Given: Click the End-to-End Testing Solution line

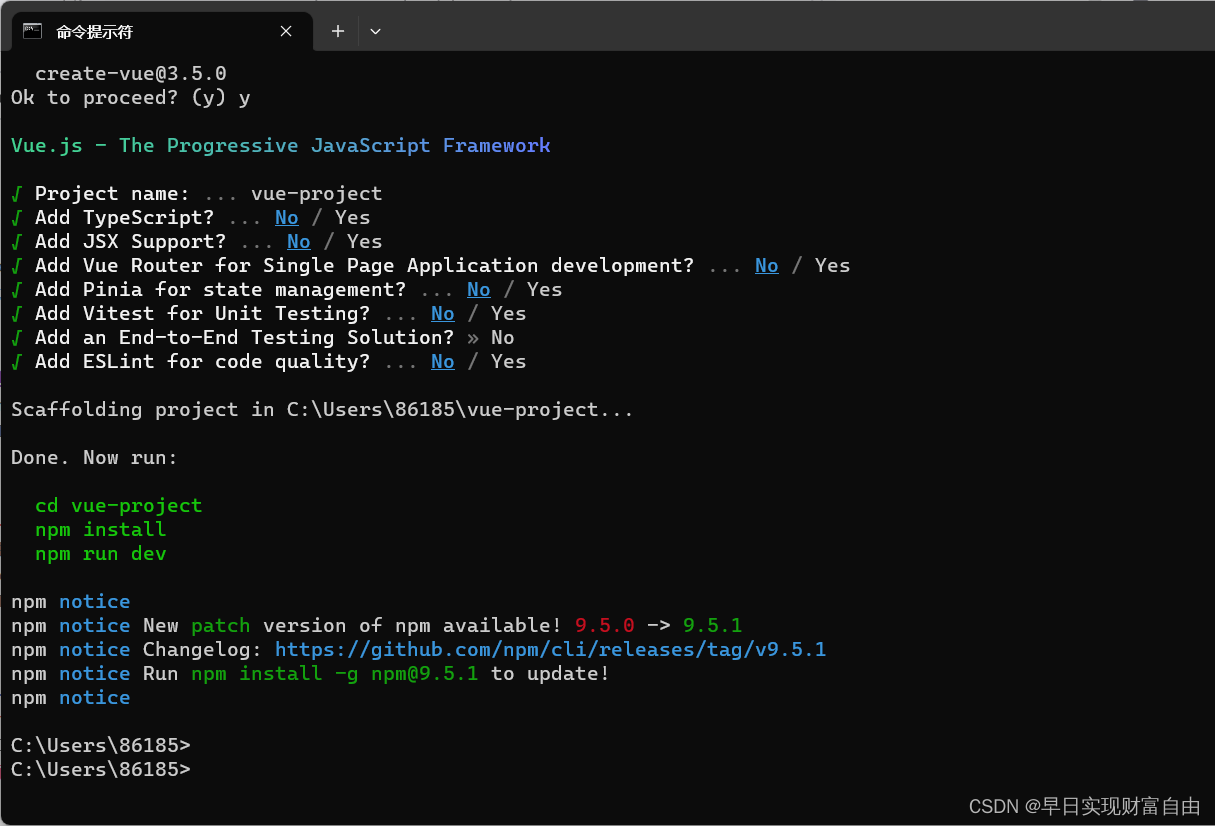Looking at the screenshot, I should tap(263, 337).
